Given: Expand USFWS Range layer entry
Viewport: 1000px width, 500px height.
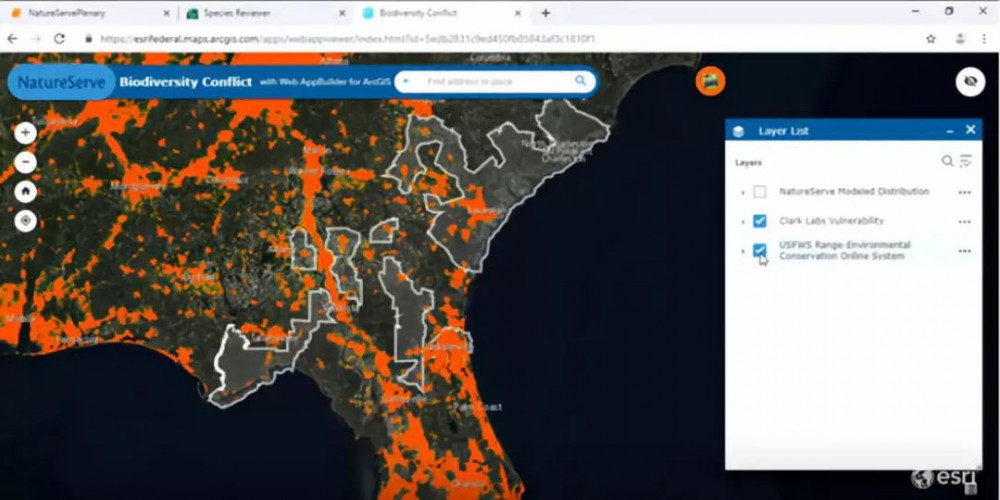Looking at the screenshot, I should 742,251.
